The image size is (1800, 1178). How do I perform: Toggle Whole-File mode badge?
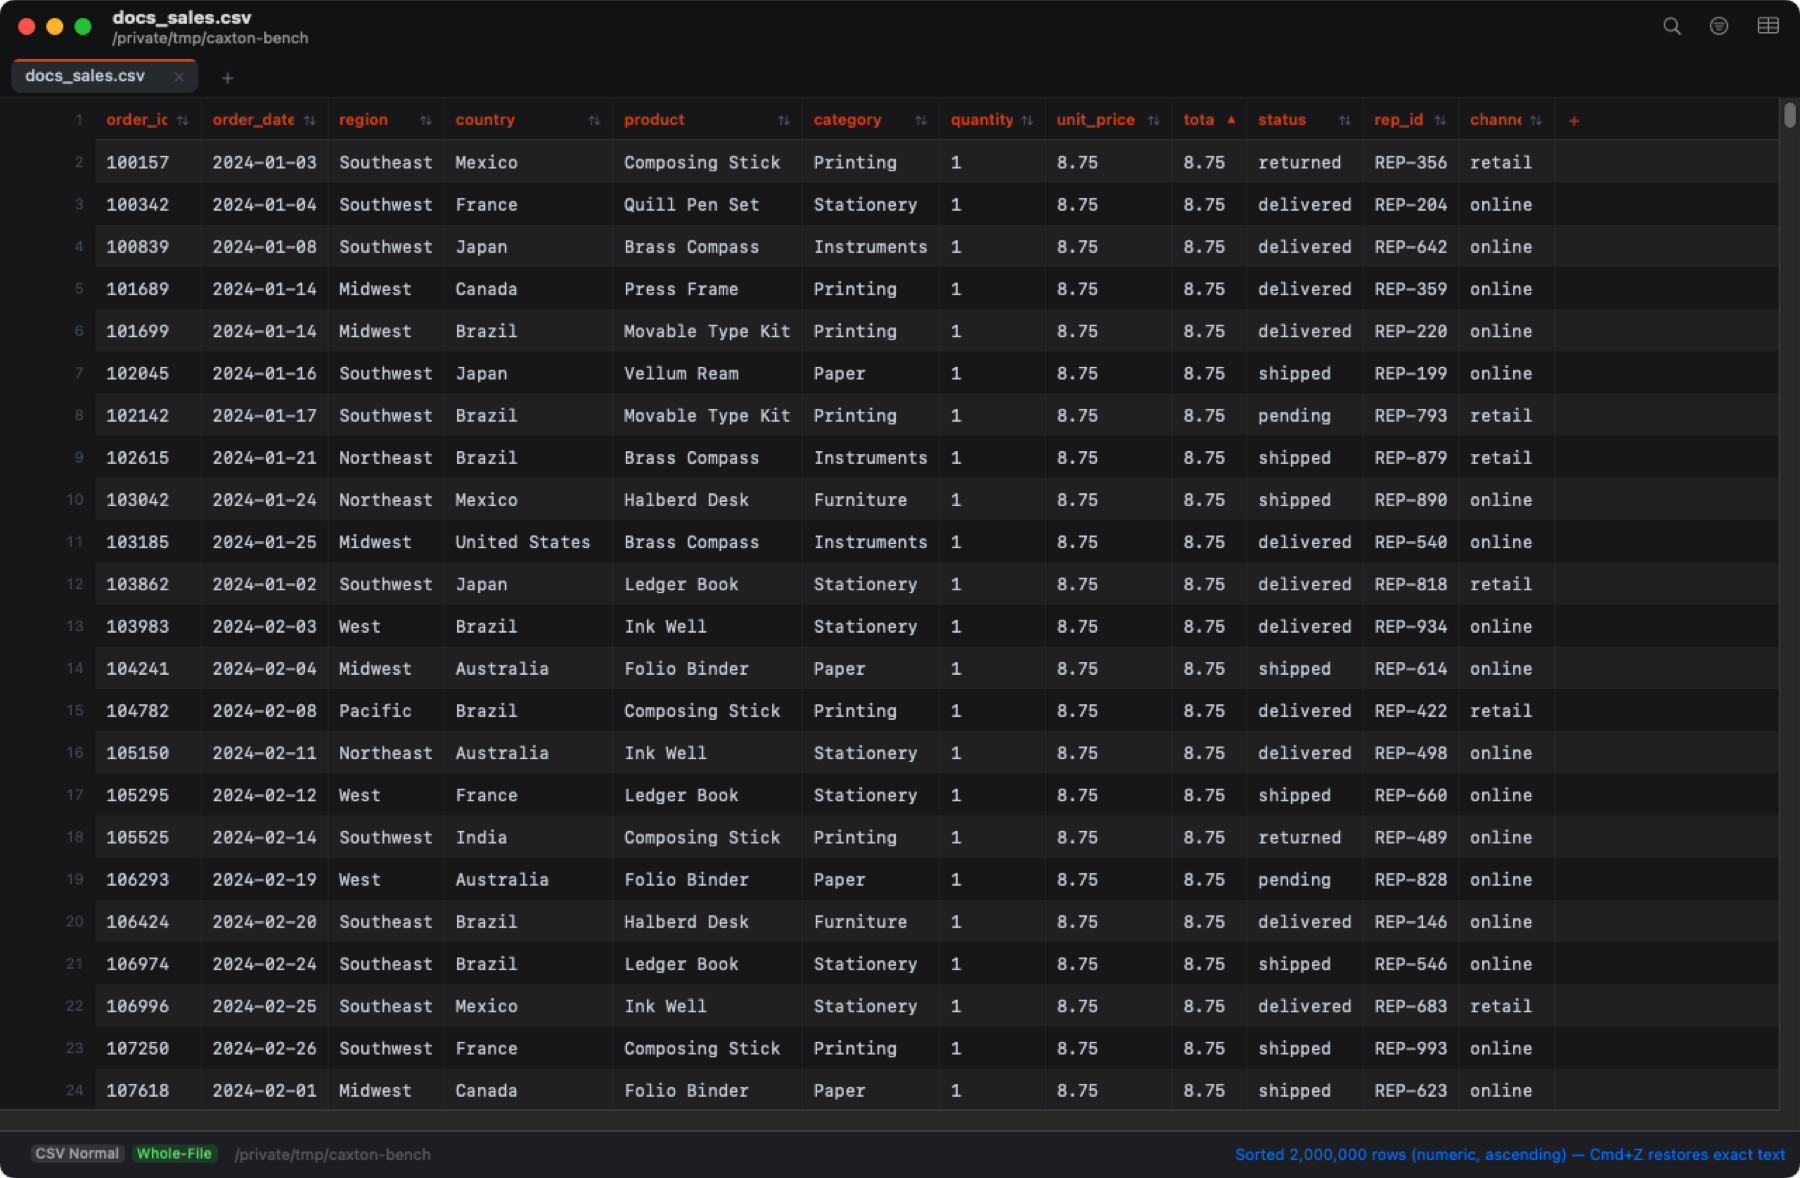pos(174,1154)
